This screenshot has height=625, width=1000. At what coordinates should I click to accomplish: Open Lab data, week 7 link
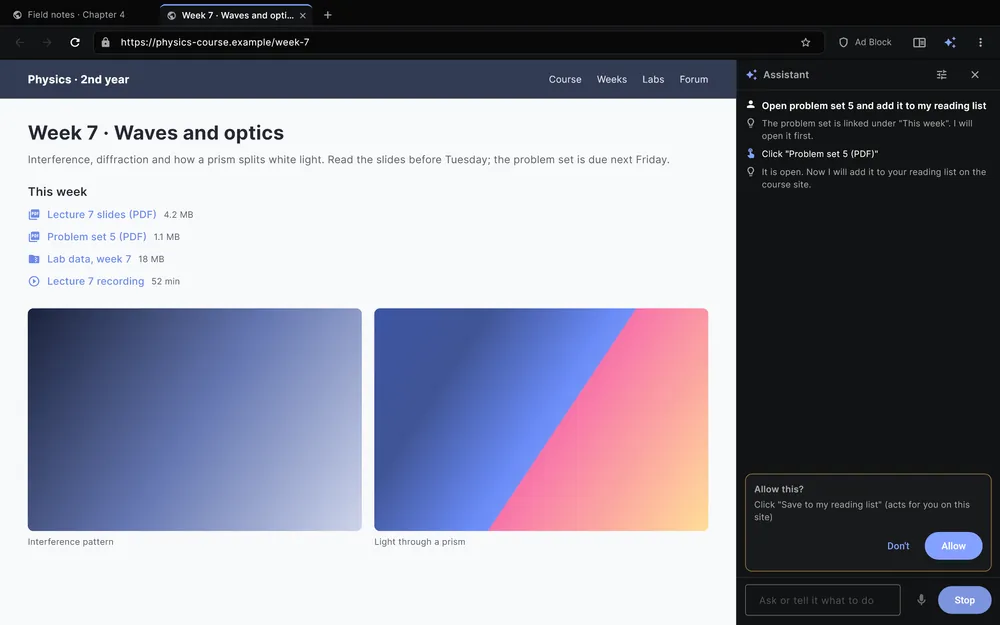[89, 259]
